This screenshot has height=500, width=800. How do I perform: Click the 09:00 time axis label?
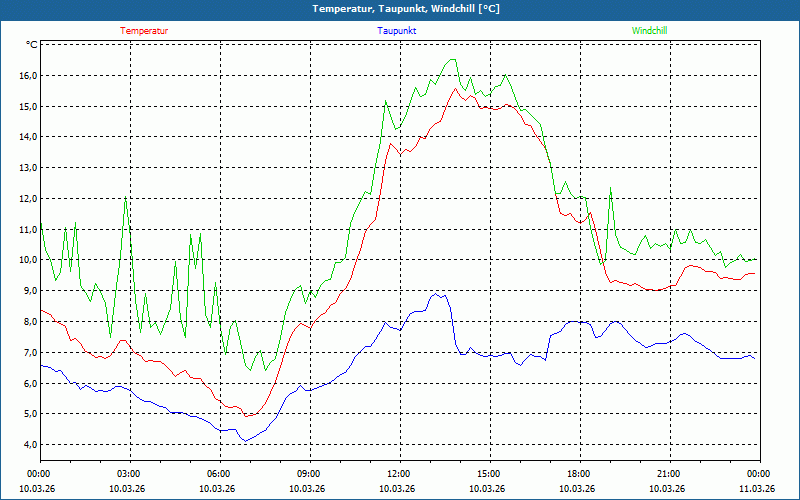[x=308, y=474]
